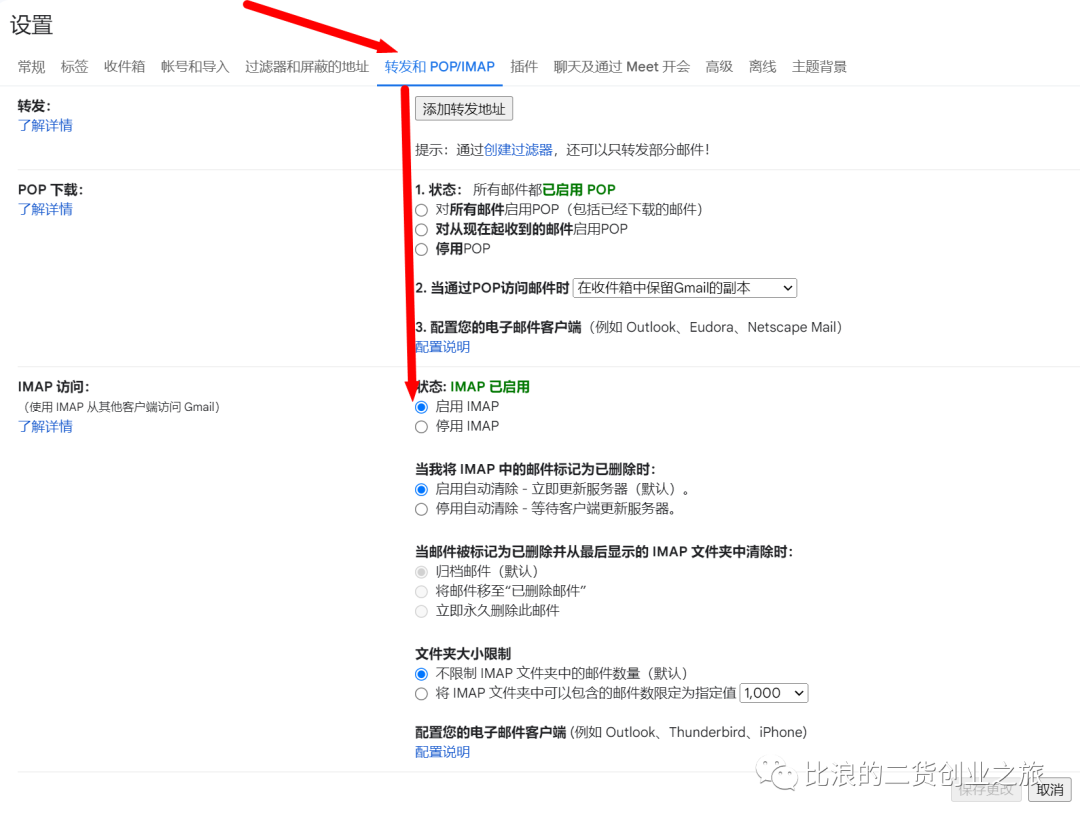Open the 聊天及通过 Meet 开会 tab

(621, 66)
